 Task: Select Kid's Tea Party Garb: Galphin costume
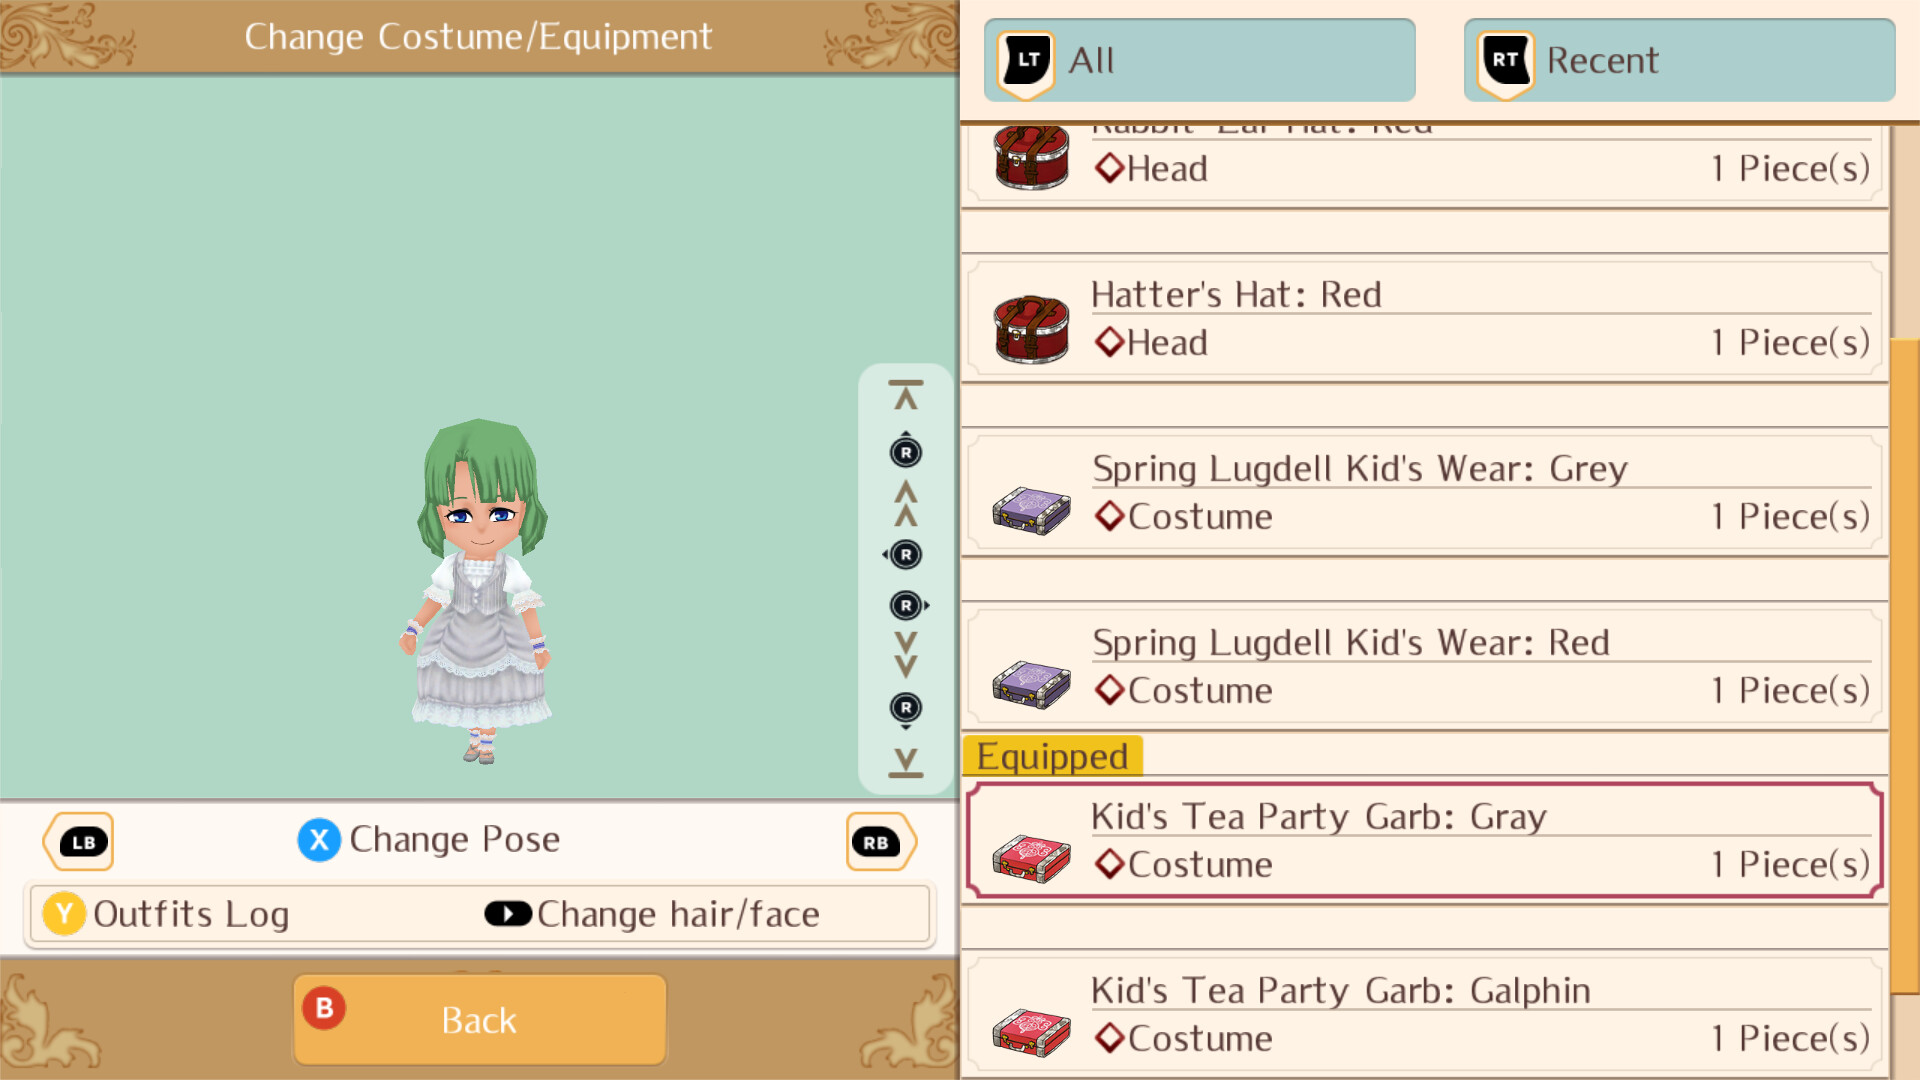[1425, 1014]
